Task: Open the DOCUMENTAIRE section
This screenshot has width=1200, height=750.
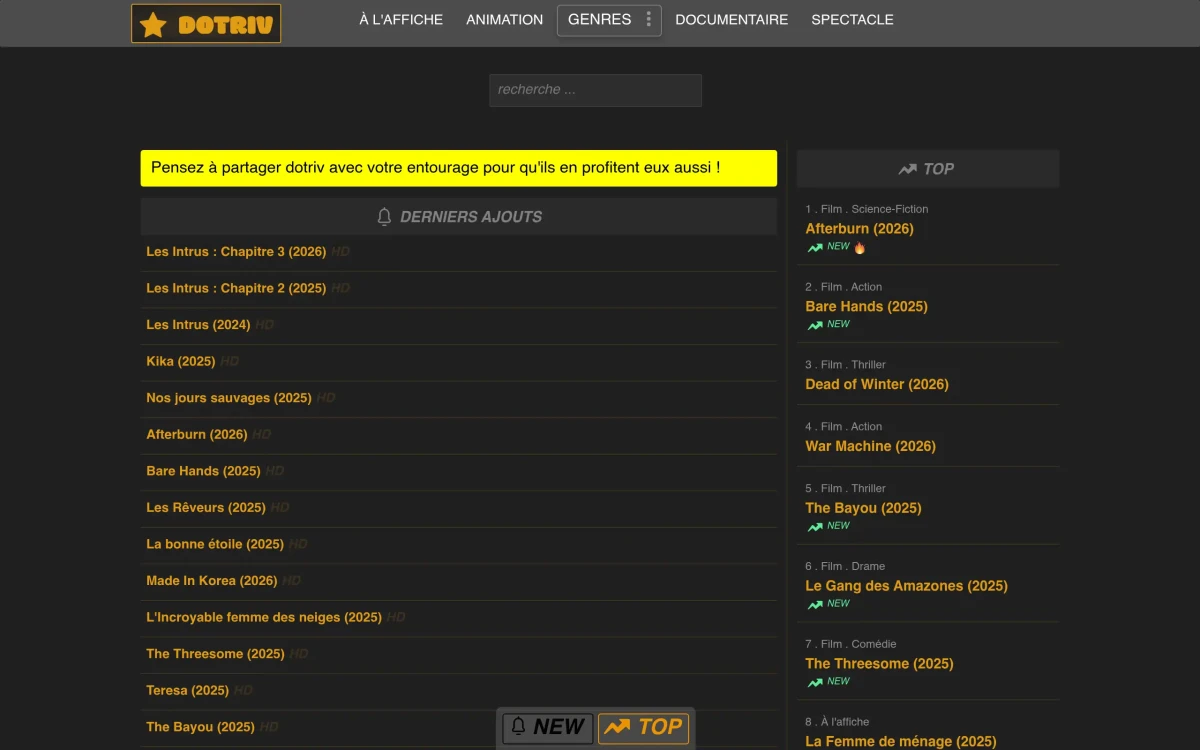Action: [731, 19]
